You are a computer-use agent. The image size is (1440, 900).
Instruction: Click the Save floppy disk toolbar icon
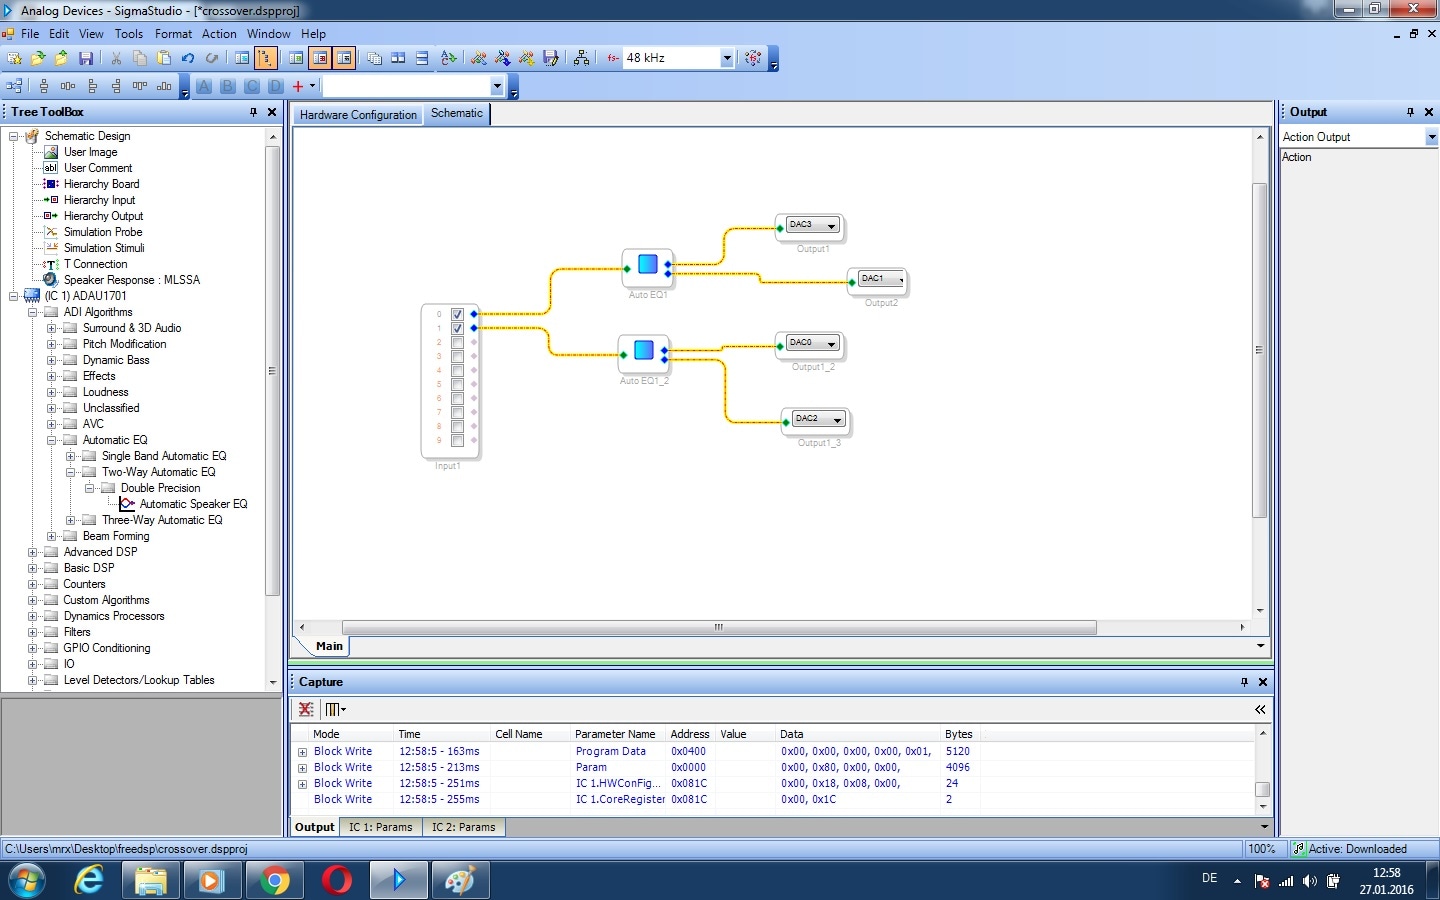click(86, 58)
